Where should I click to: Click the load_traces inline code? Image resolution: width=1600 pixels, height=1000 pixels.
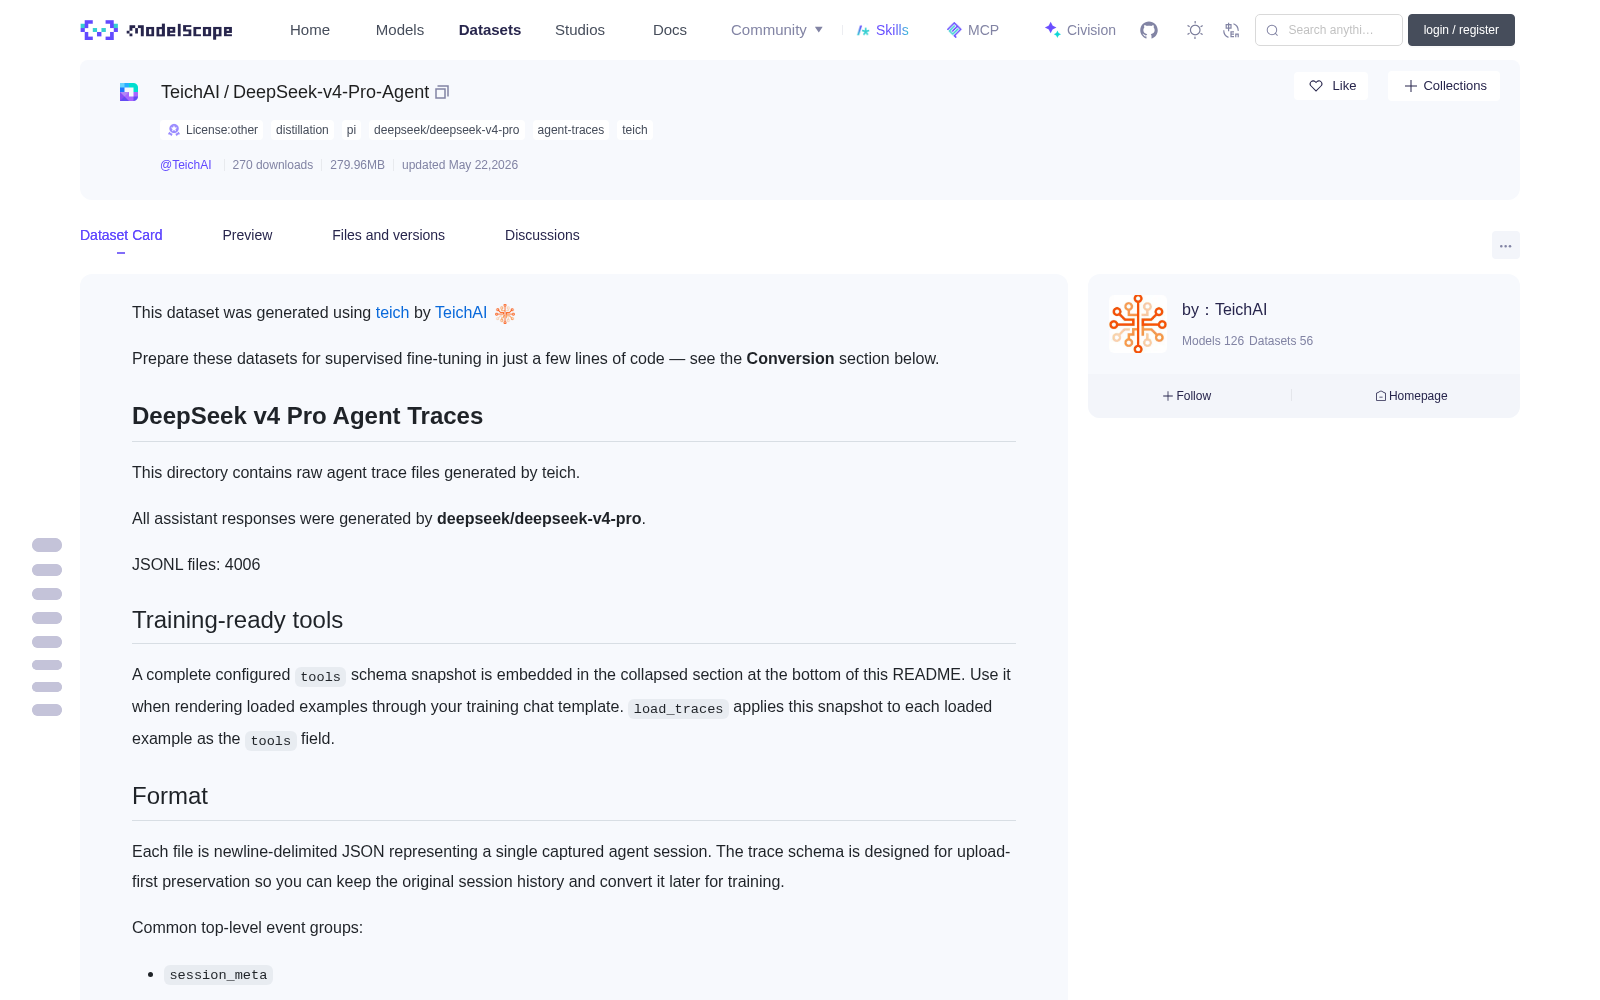(x=678, y=708)
